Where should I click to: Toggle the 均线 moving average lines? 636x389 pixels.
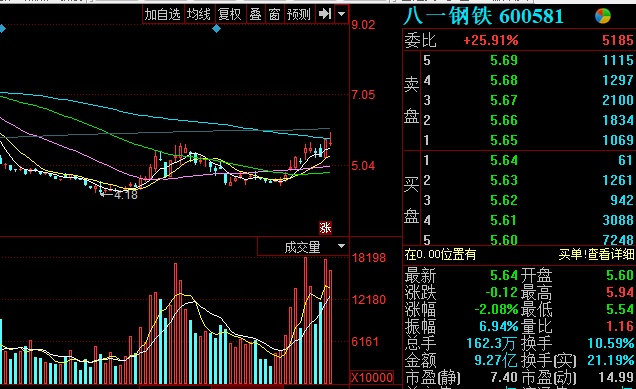pos(199,15)
